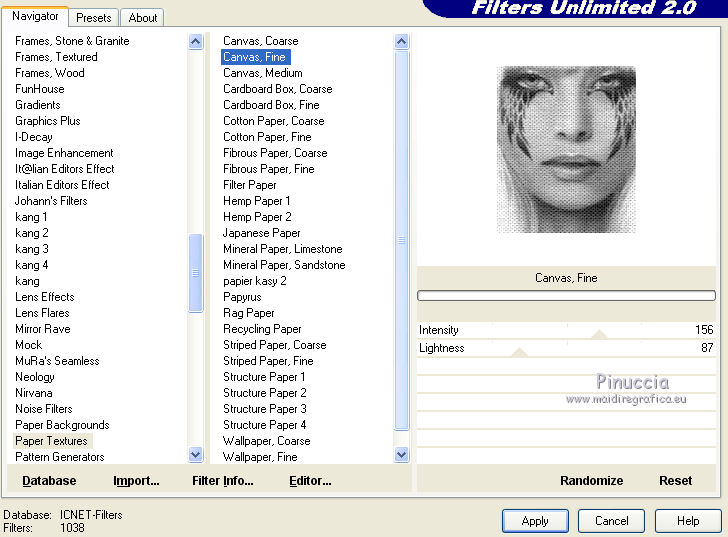This screenshot has width=728, height=537.
Task: Open the Graphics Plus category
Action: point(48,121)
